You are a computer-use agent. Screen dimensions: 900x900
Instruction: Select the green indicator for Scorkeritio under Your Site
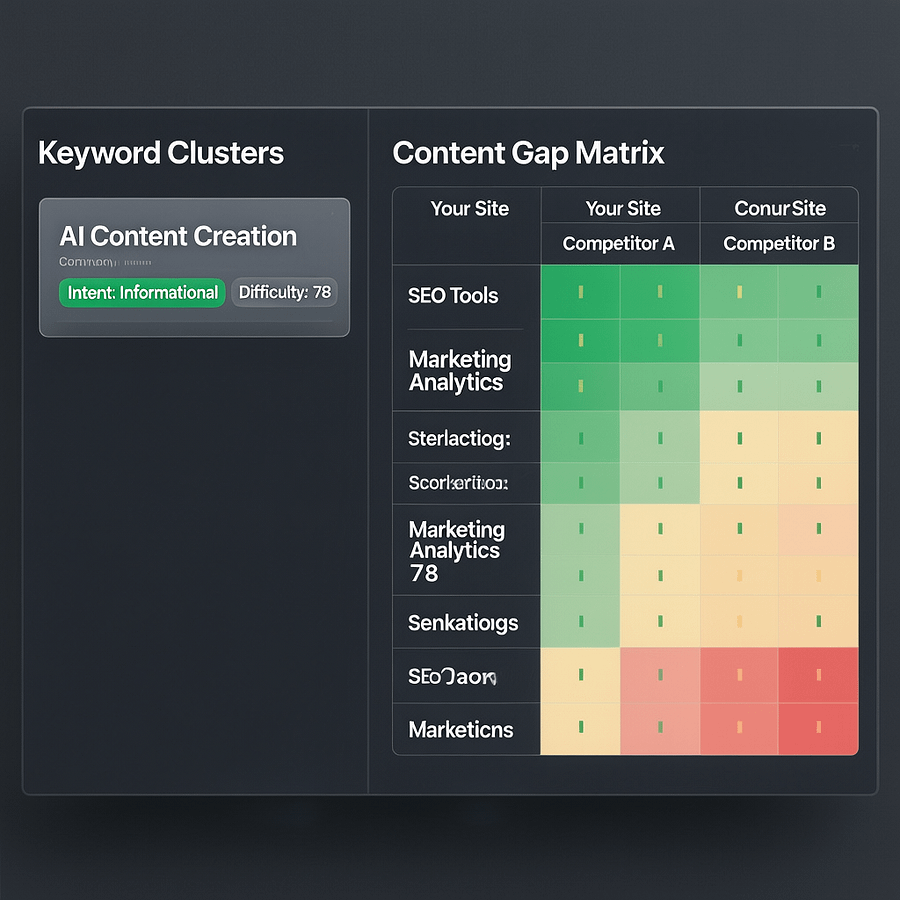coord(580,482)
